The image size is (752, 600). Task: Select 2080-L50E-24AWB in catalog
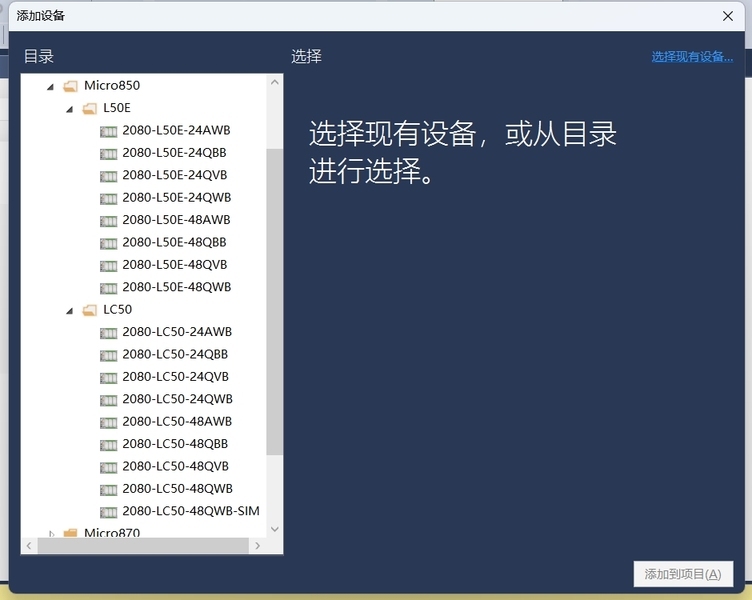coord(176,130)
